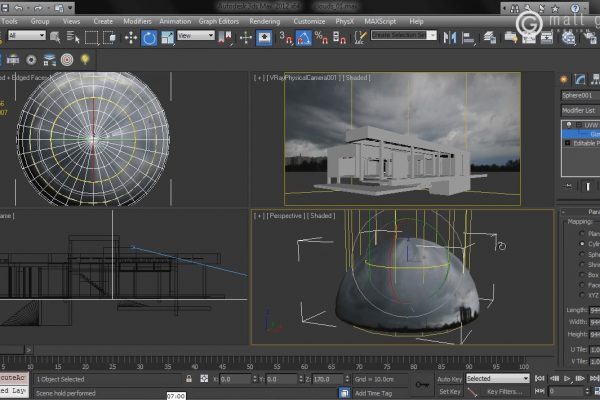Open the Group menu
Screen dimensions: 600x400
pyautogui.click(x=40, y=21)
